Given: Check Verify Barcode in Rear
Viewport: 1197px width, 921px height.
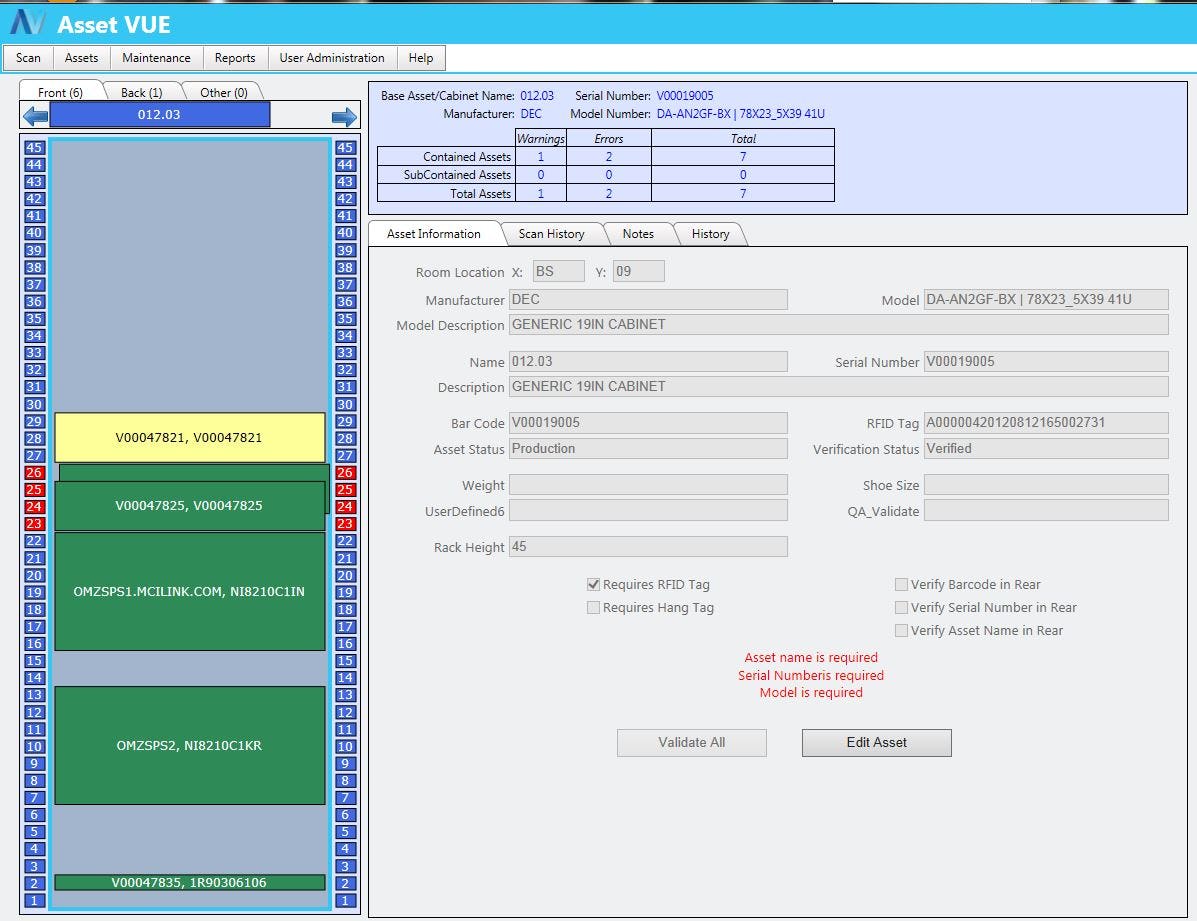Looking at the screenshot, I should 901,584.
